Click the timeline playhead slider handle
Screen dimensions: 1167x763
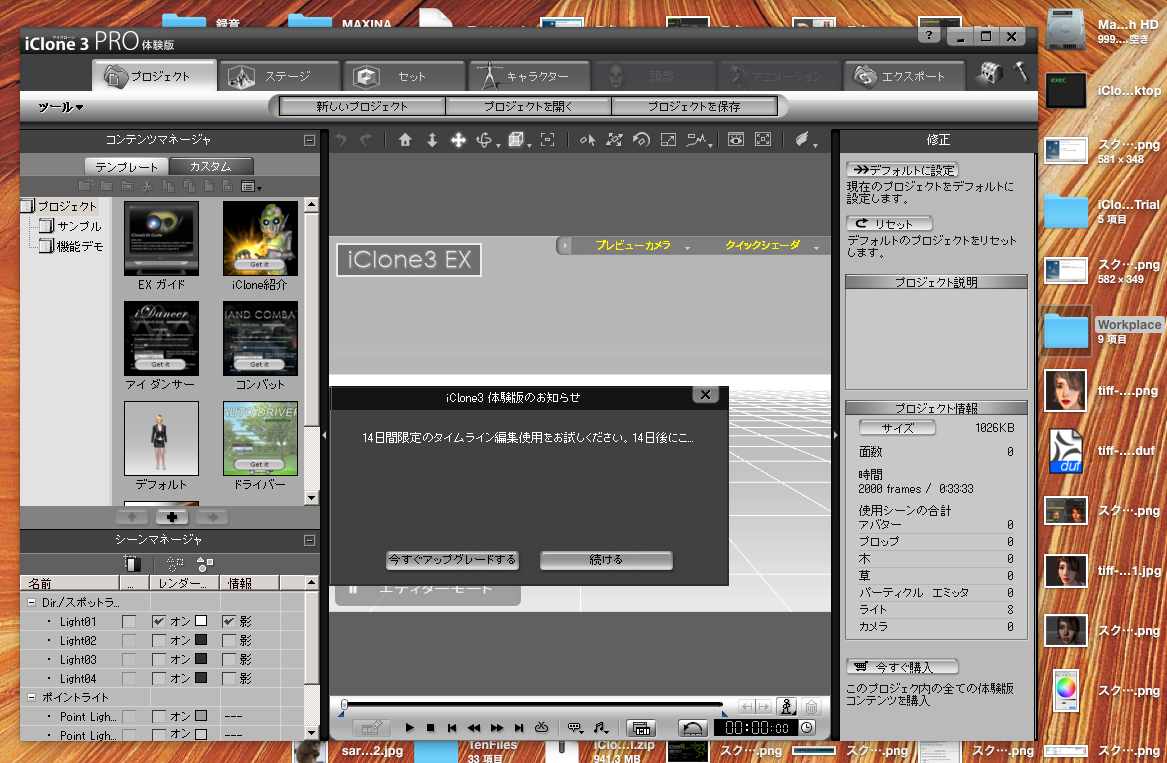tap(344, 704)
